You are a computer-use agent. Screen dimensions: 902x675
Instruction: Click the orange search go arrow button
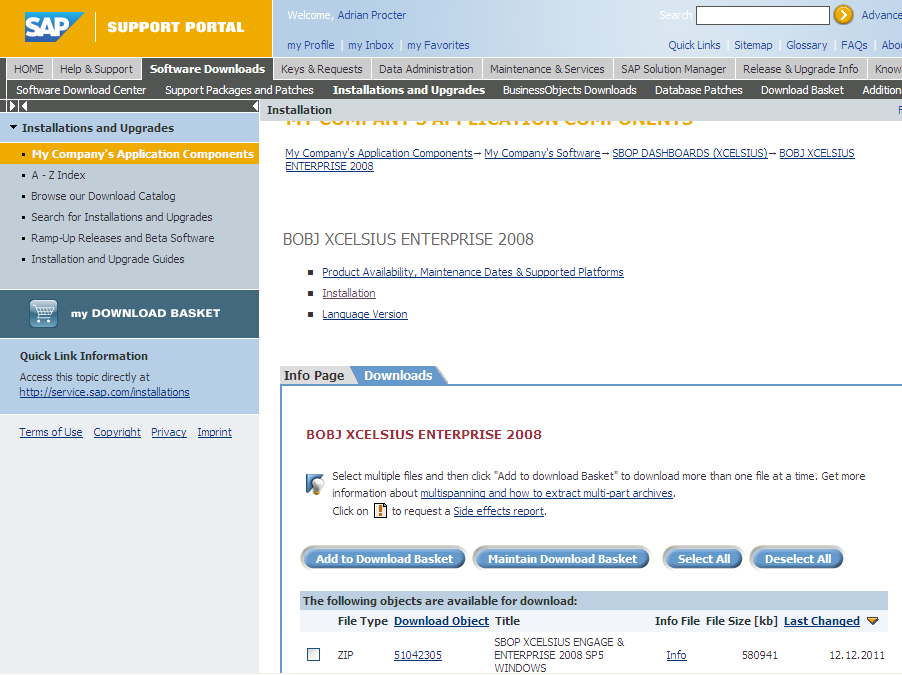tap(843, 15)
